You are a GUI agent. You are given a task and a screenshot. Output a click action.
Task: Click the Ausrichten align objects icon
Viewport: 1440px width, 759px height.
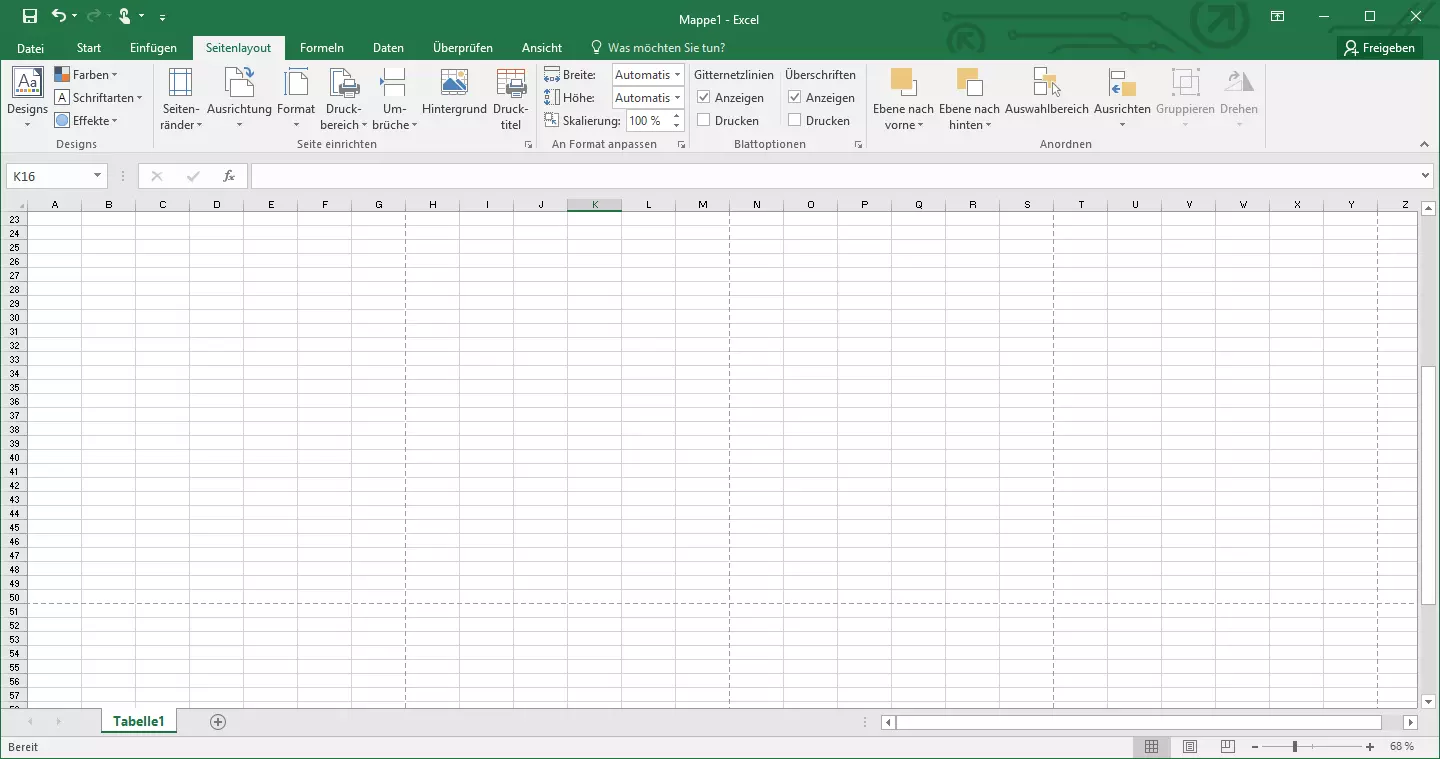(x=1122, y=83)
